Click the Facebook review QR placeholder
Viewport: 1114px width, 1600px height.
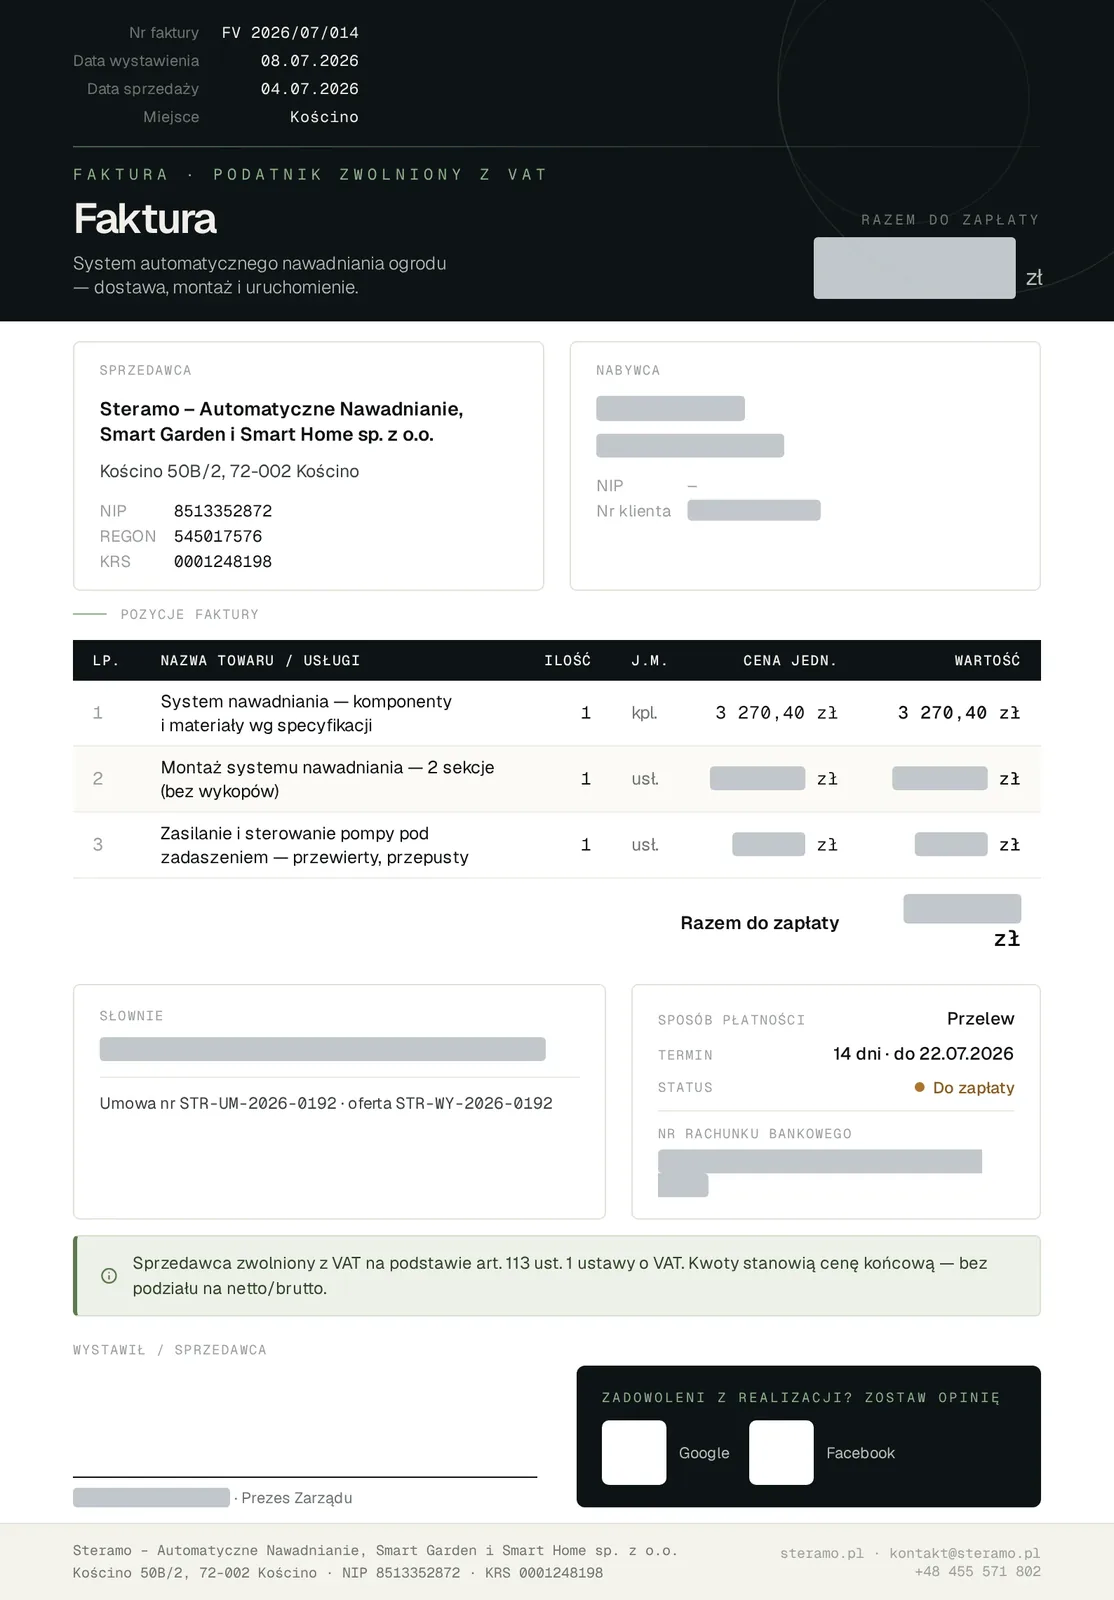tap(781, 1452)
